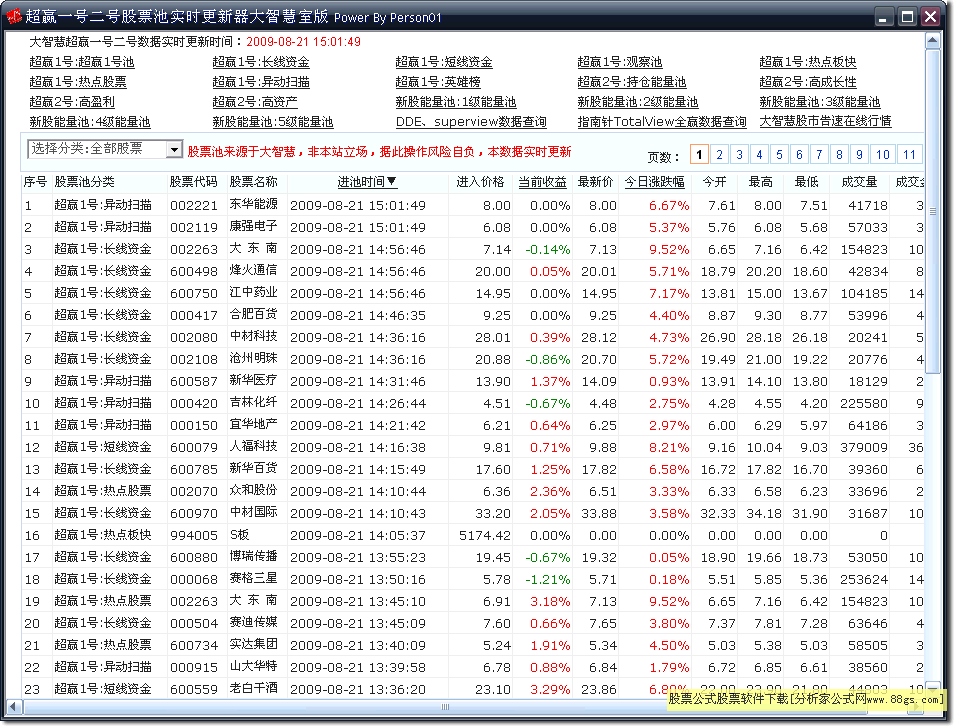
Task: Open the 新股能量池:1级能量池 link
Action: [x=455, y=102]
